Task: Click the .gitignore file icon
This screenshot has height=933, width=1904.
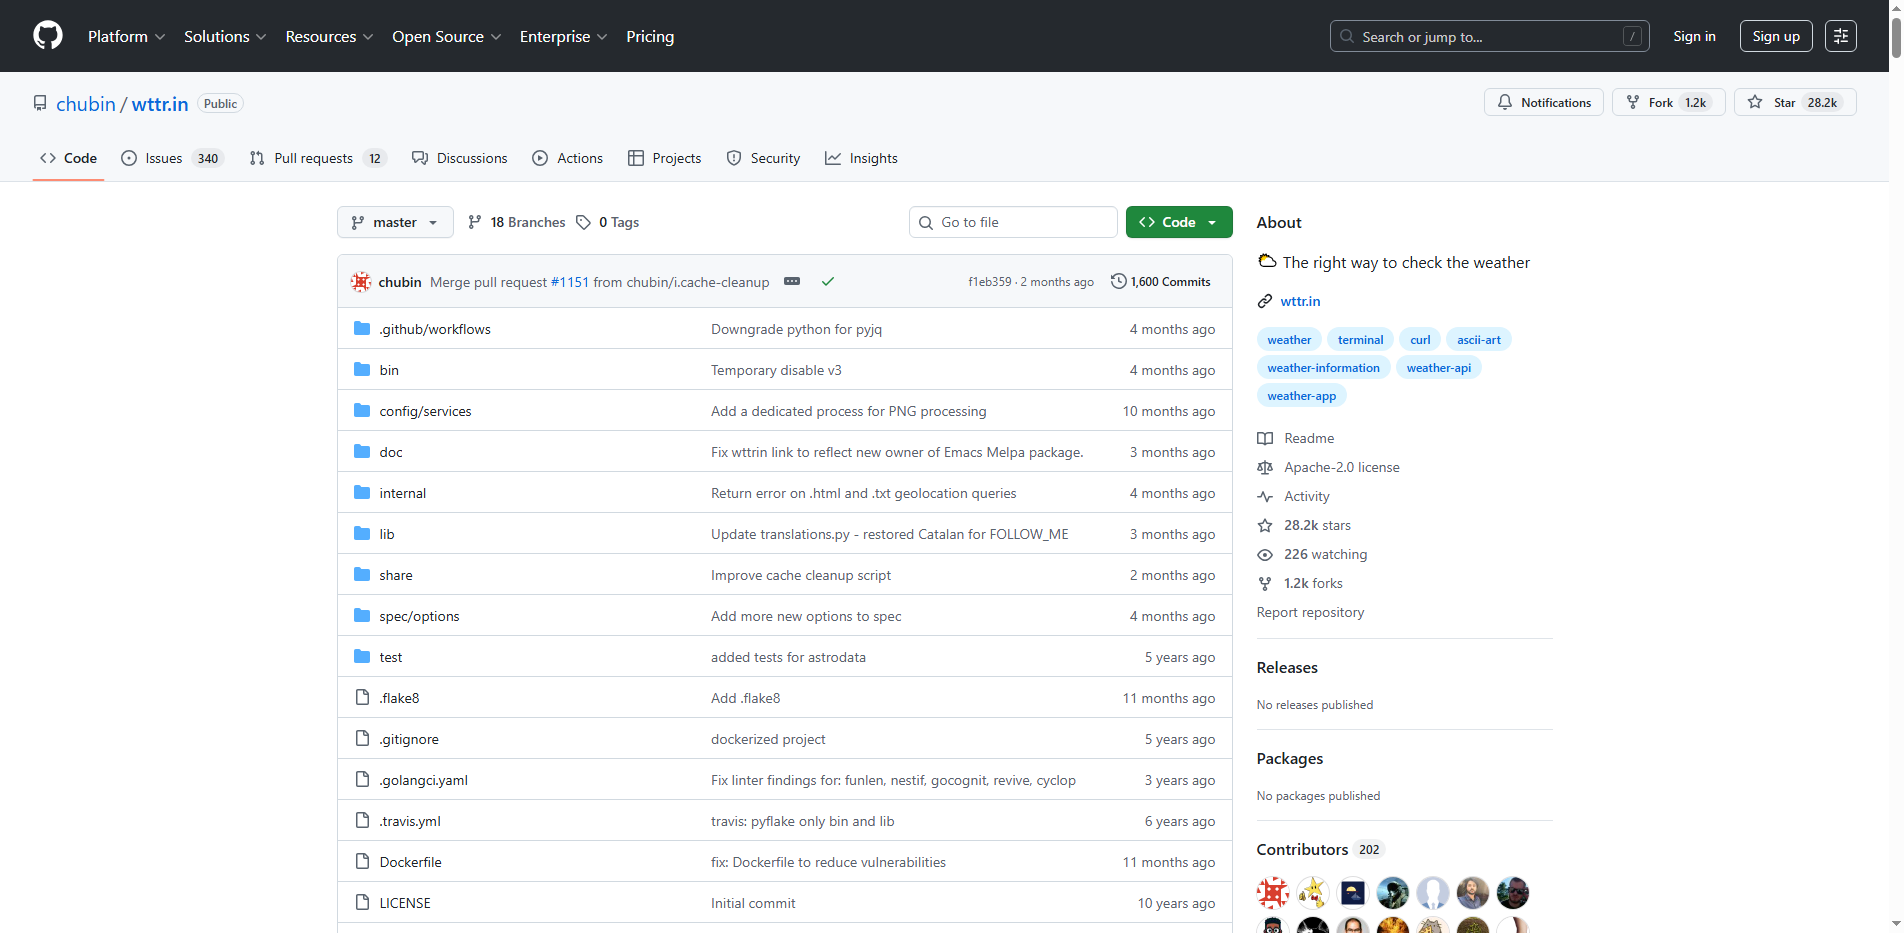Action: point(362,739)
